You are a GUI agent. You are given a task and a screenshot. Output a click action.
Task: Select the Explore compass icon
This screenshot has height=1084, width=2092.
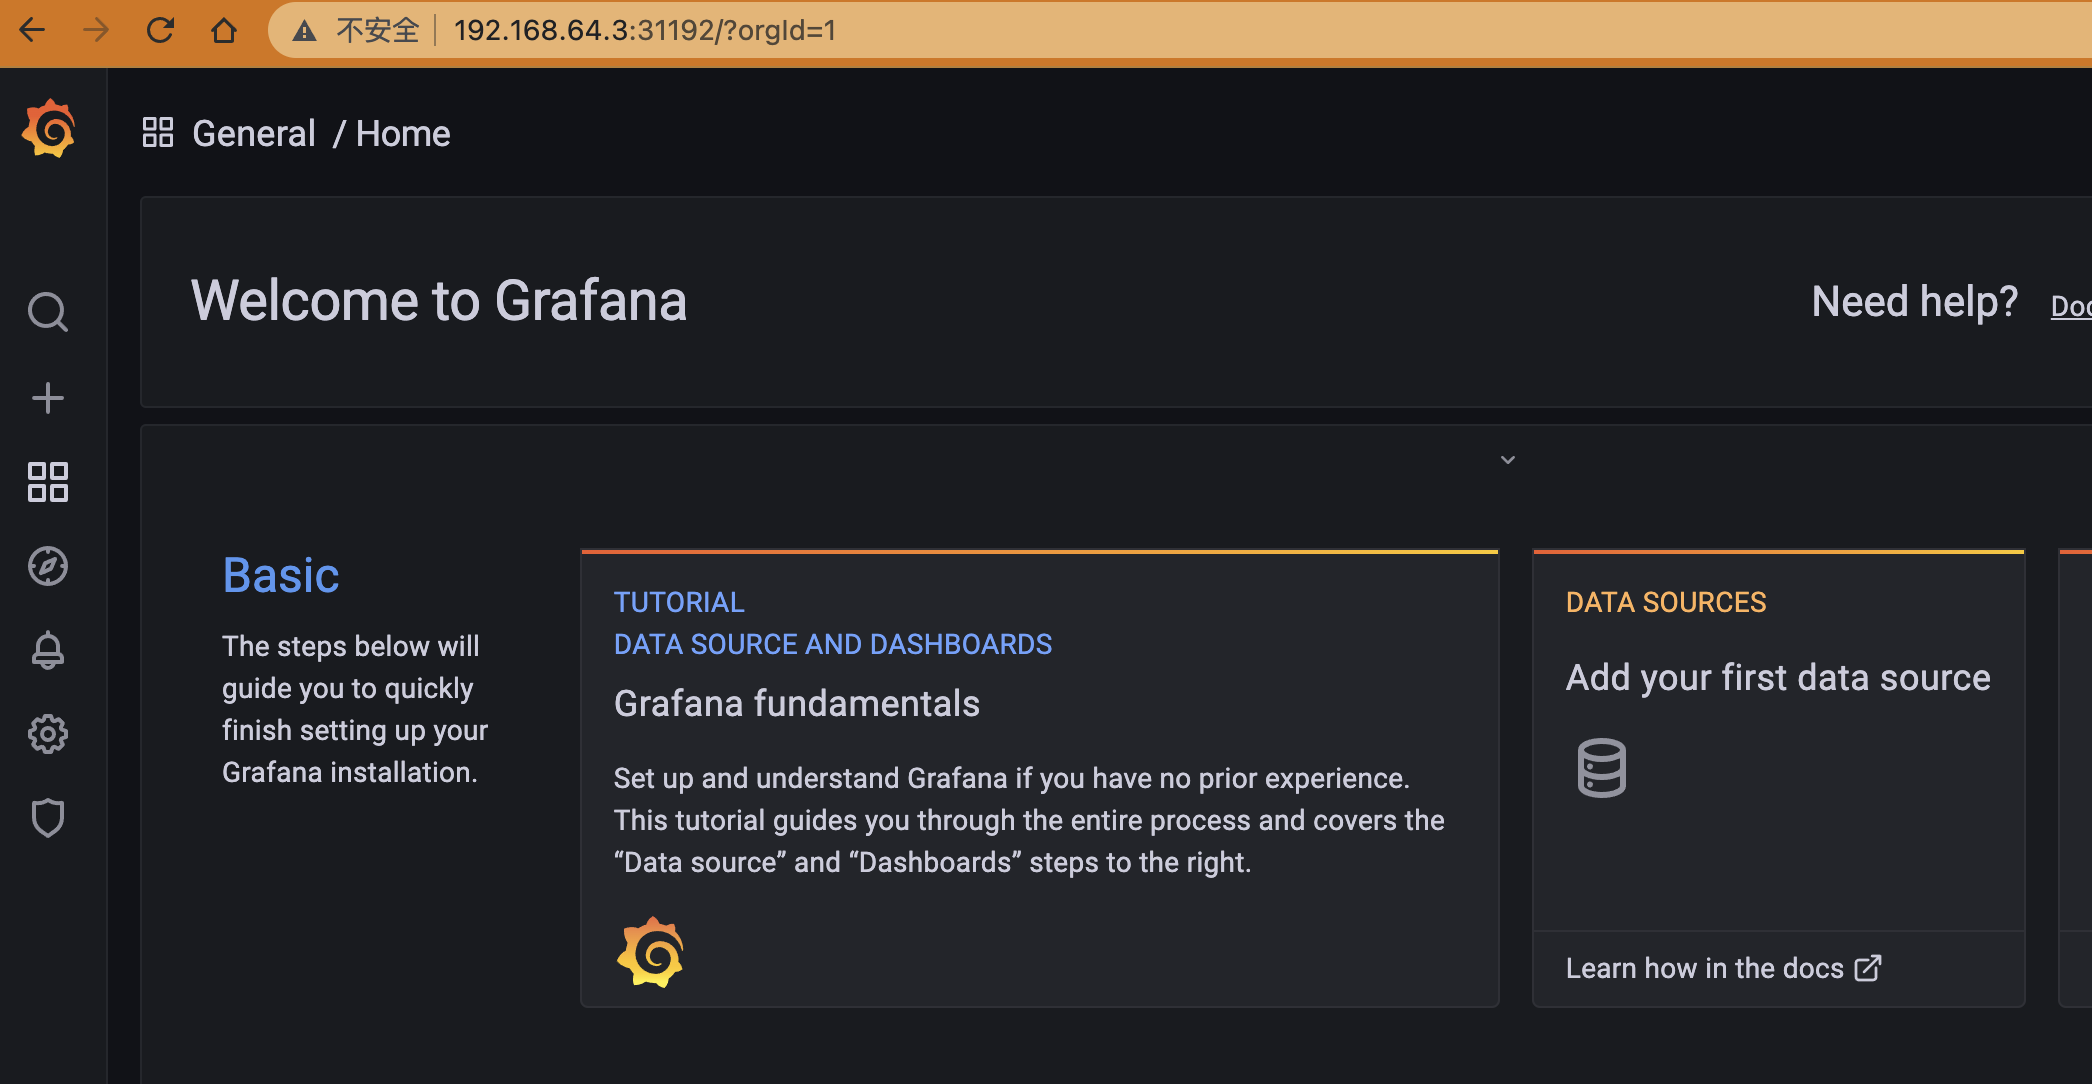48,566
